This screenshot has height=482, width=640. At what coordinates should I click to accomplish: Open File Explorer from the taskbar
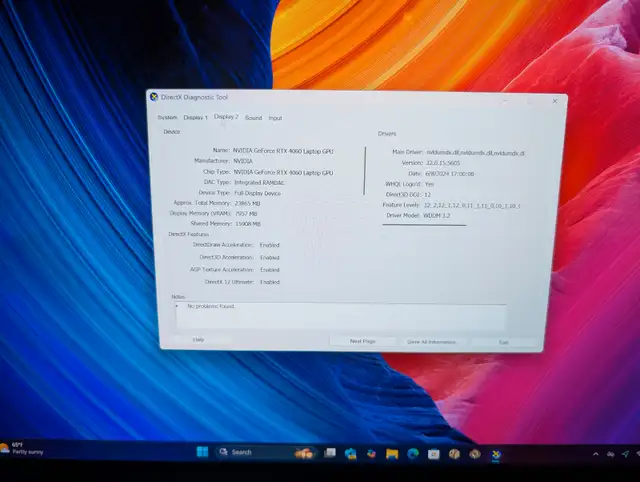click(392, 454)
